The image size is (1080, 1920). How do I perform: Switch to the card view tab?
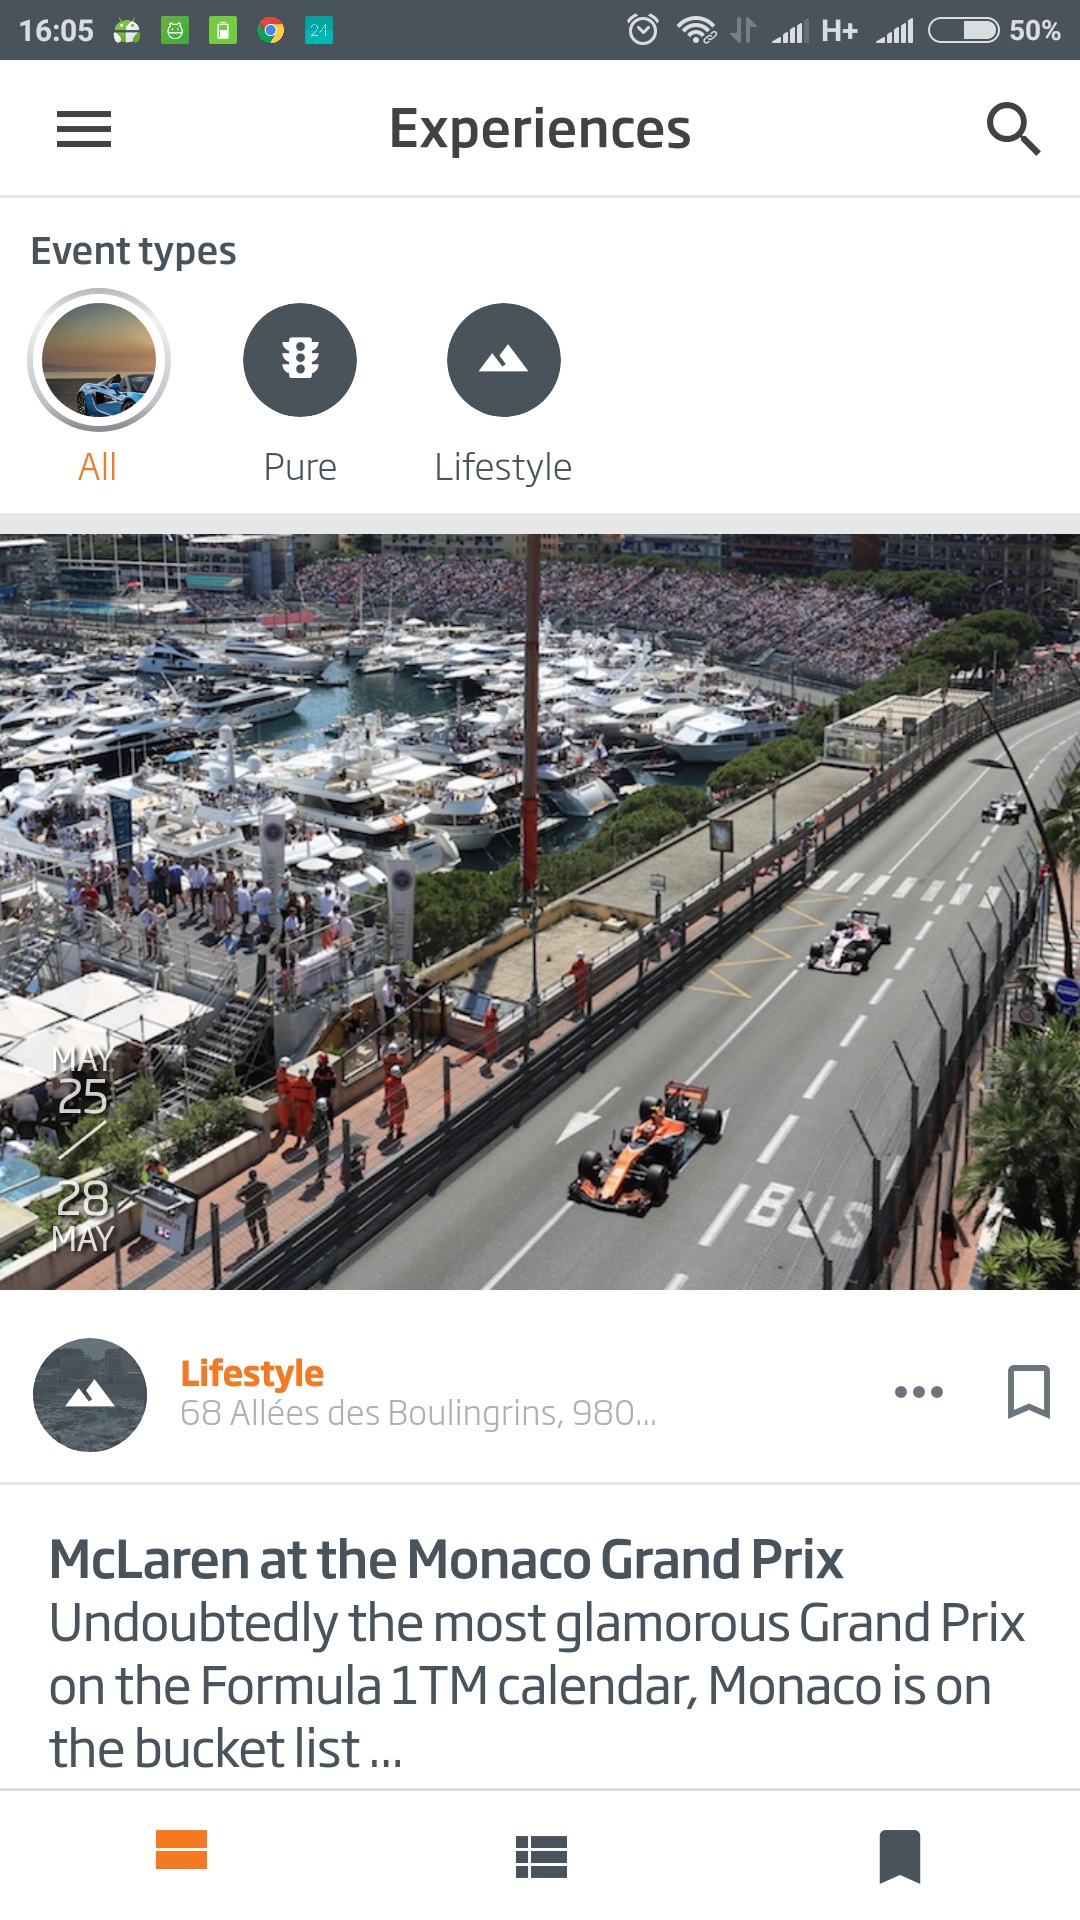pos(181,1850)
